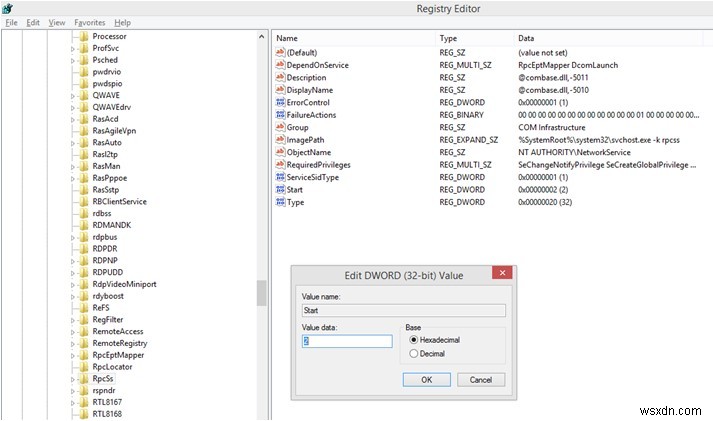
Task: Click the 'COM Infrastructure' data cell
Action: click(x=552, y=127)
